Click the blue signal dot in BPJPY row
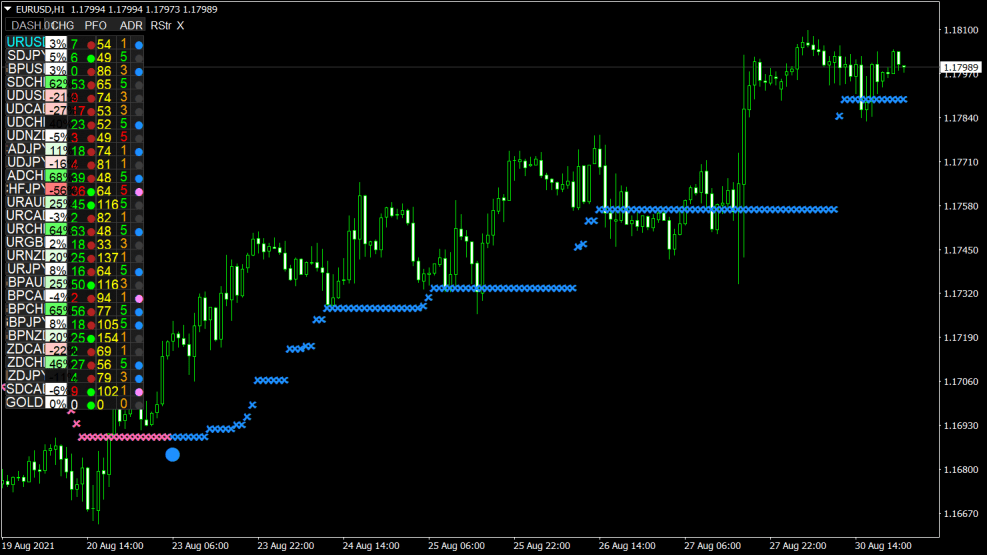The width and height of the screenshot is (987, 555). [x=138, y=325]
